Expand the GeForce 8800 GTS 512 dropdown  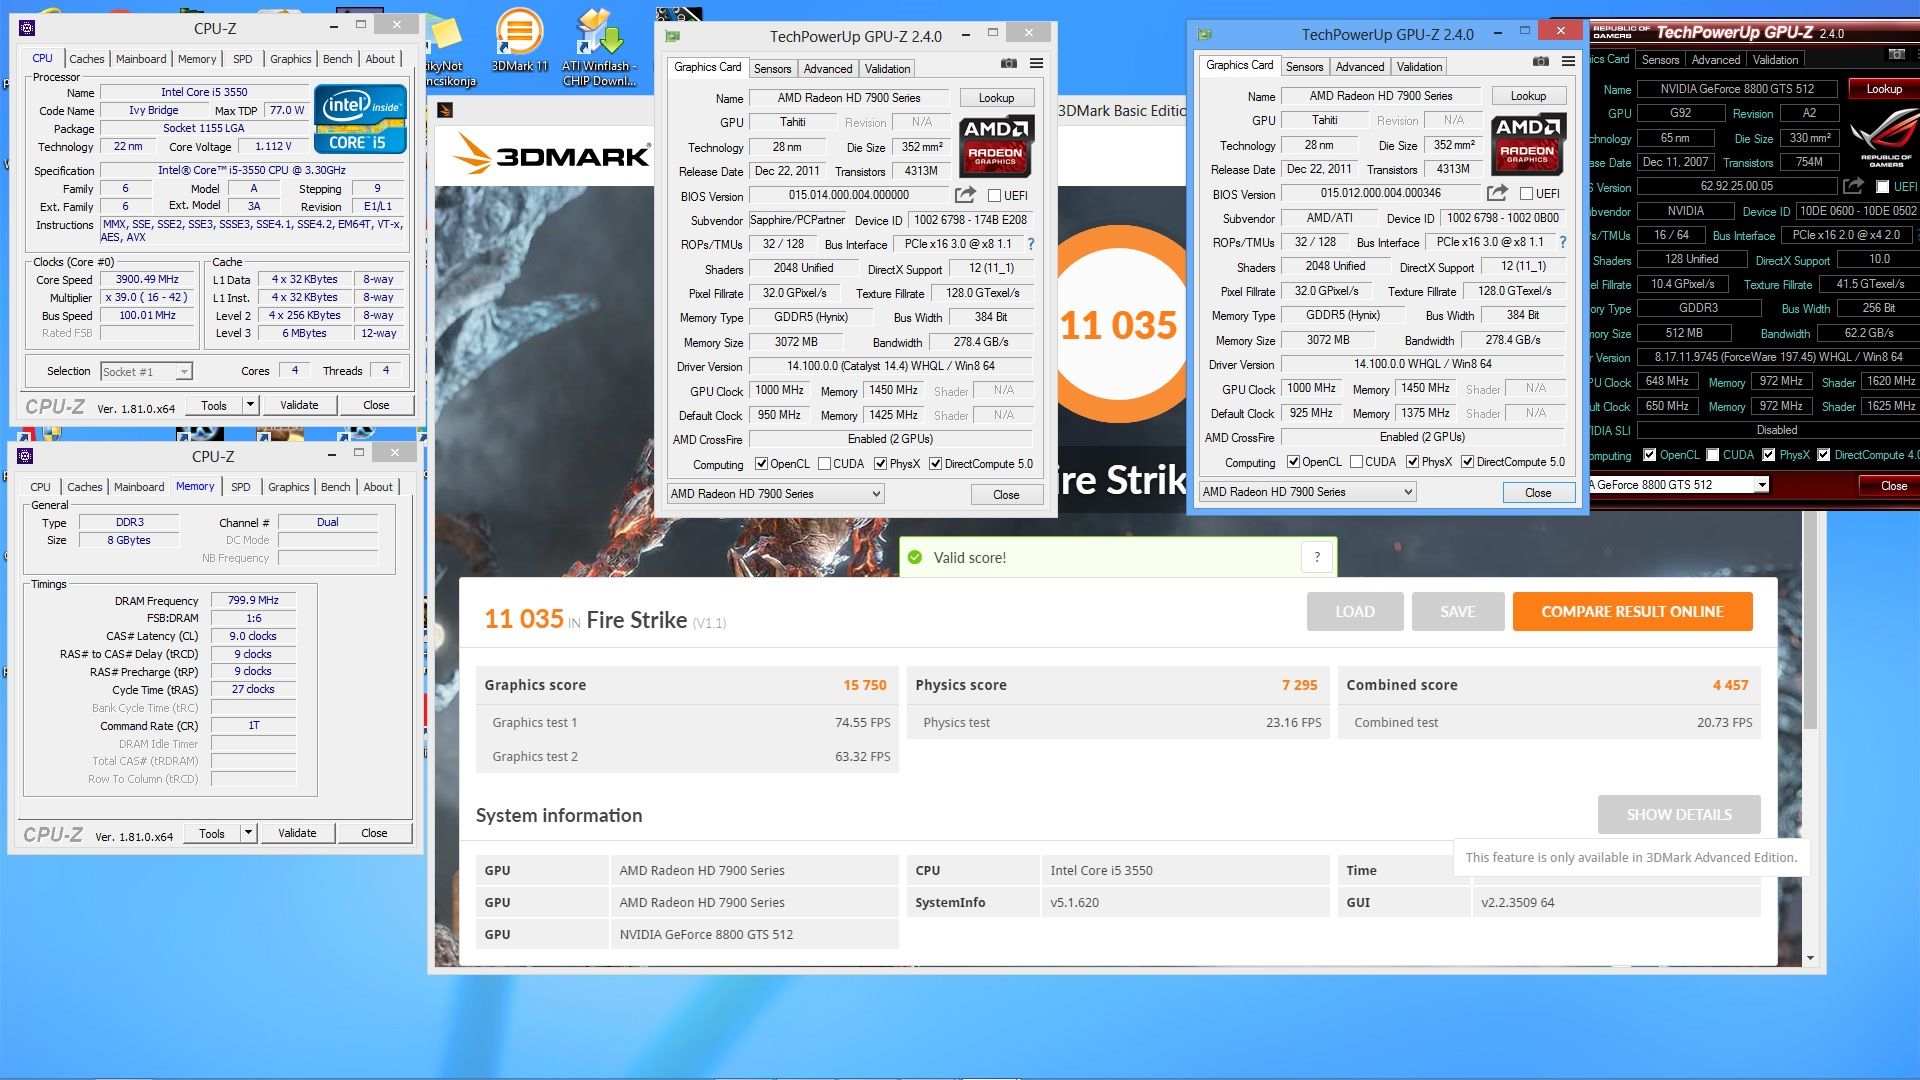click(1762, 485)
